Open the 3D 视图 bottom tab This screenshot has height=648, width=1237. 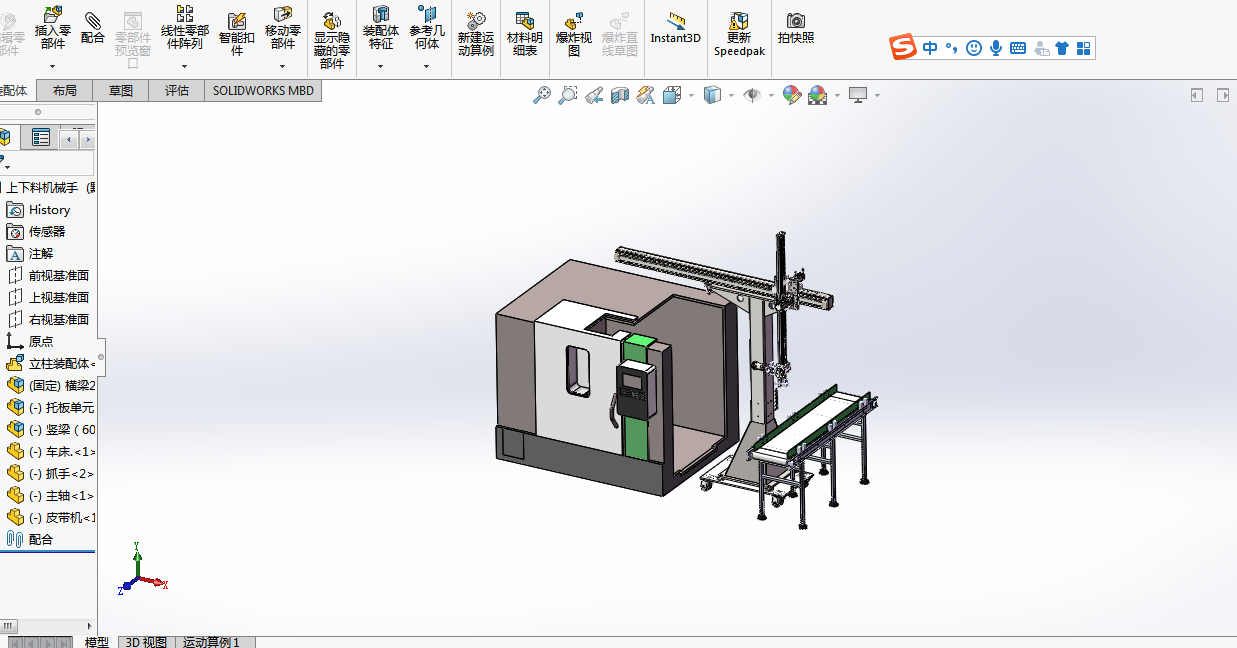point(146,642)
